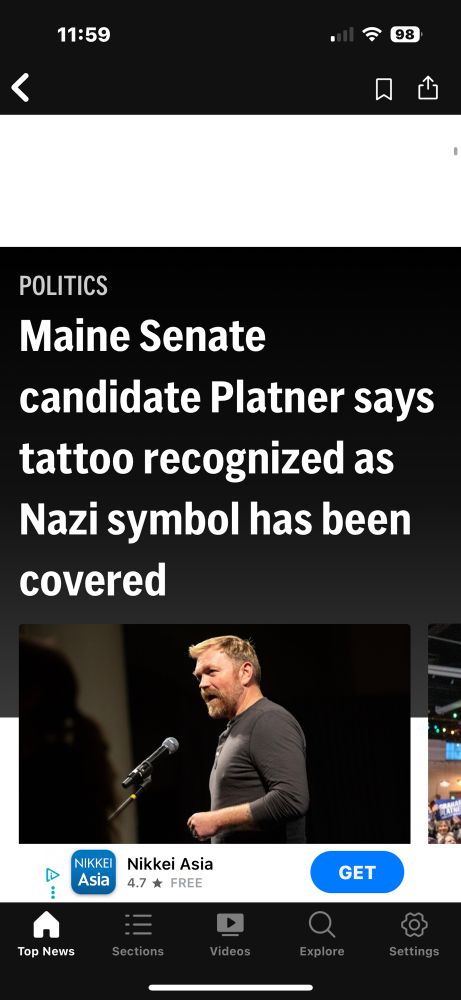
Task: Click the scroll indicator on right edge
Action: click(x=455, y=151)
